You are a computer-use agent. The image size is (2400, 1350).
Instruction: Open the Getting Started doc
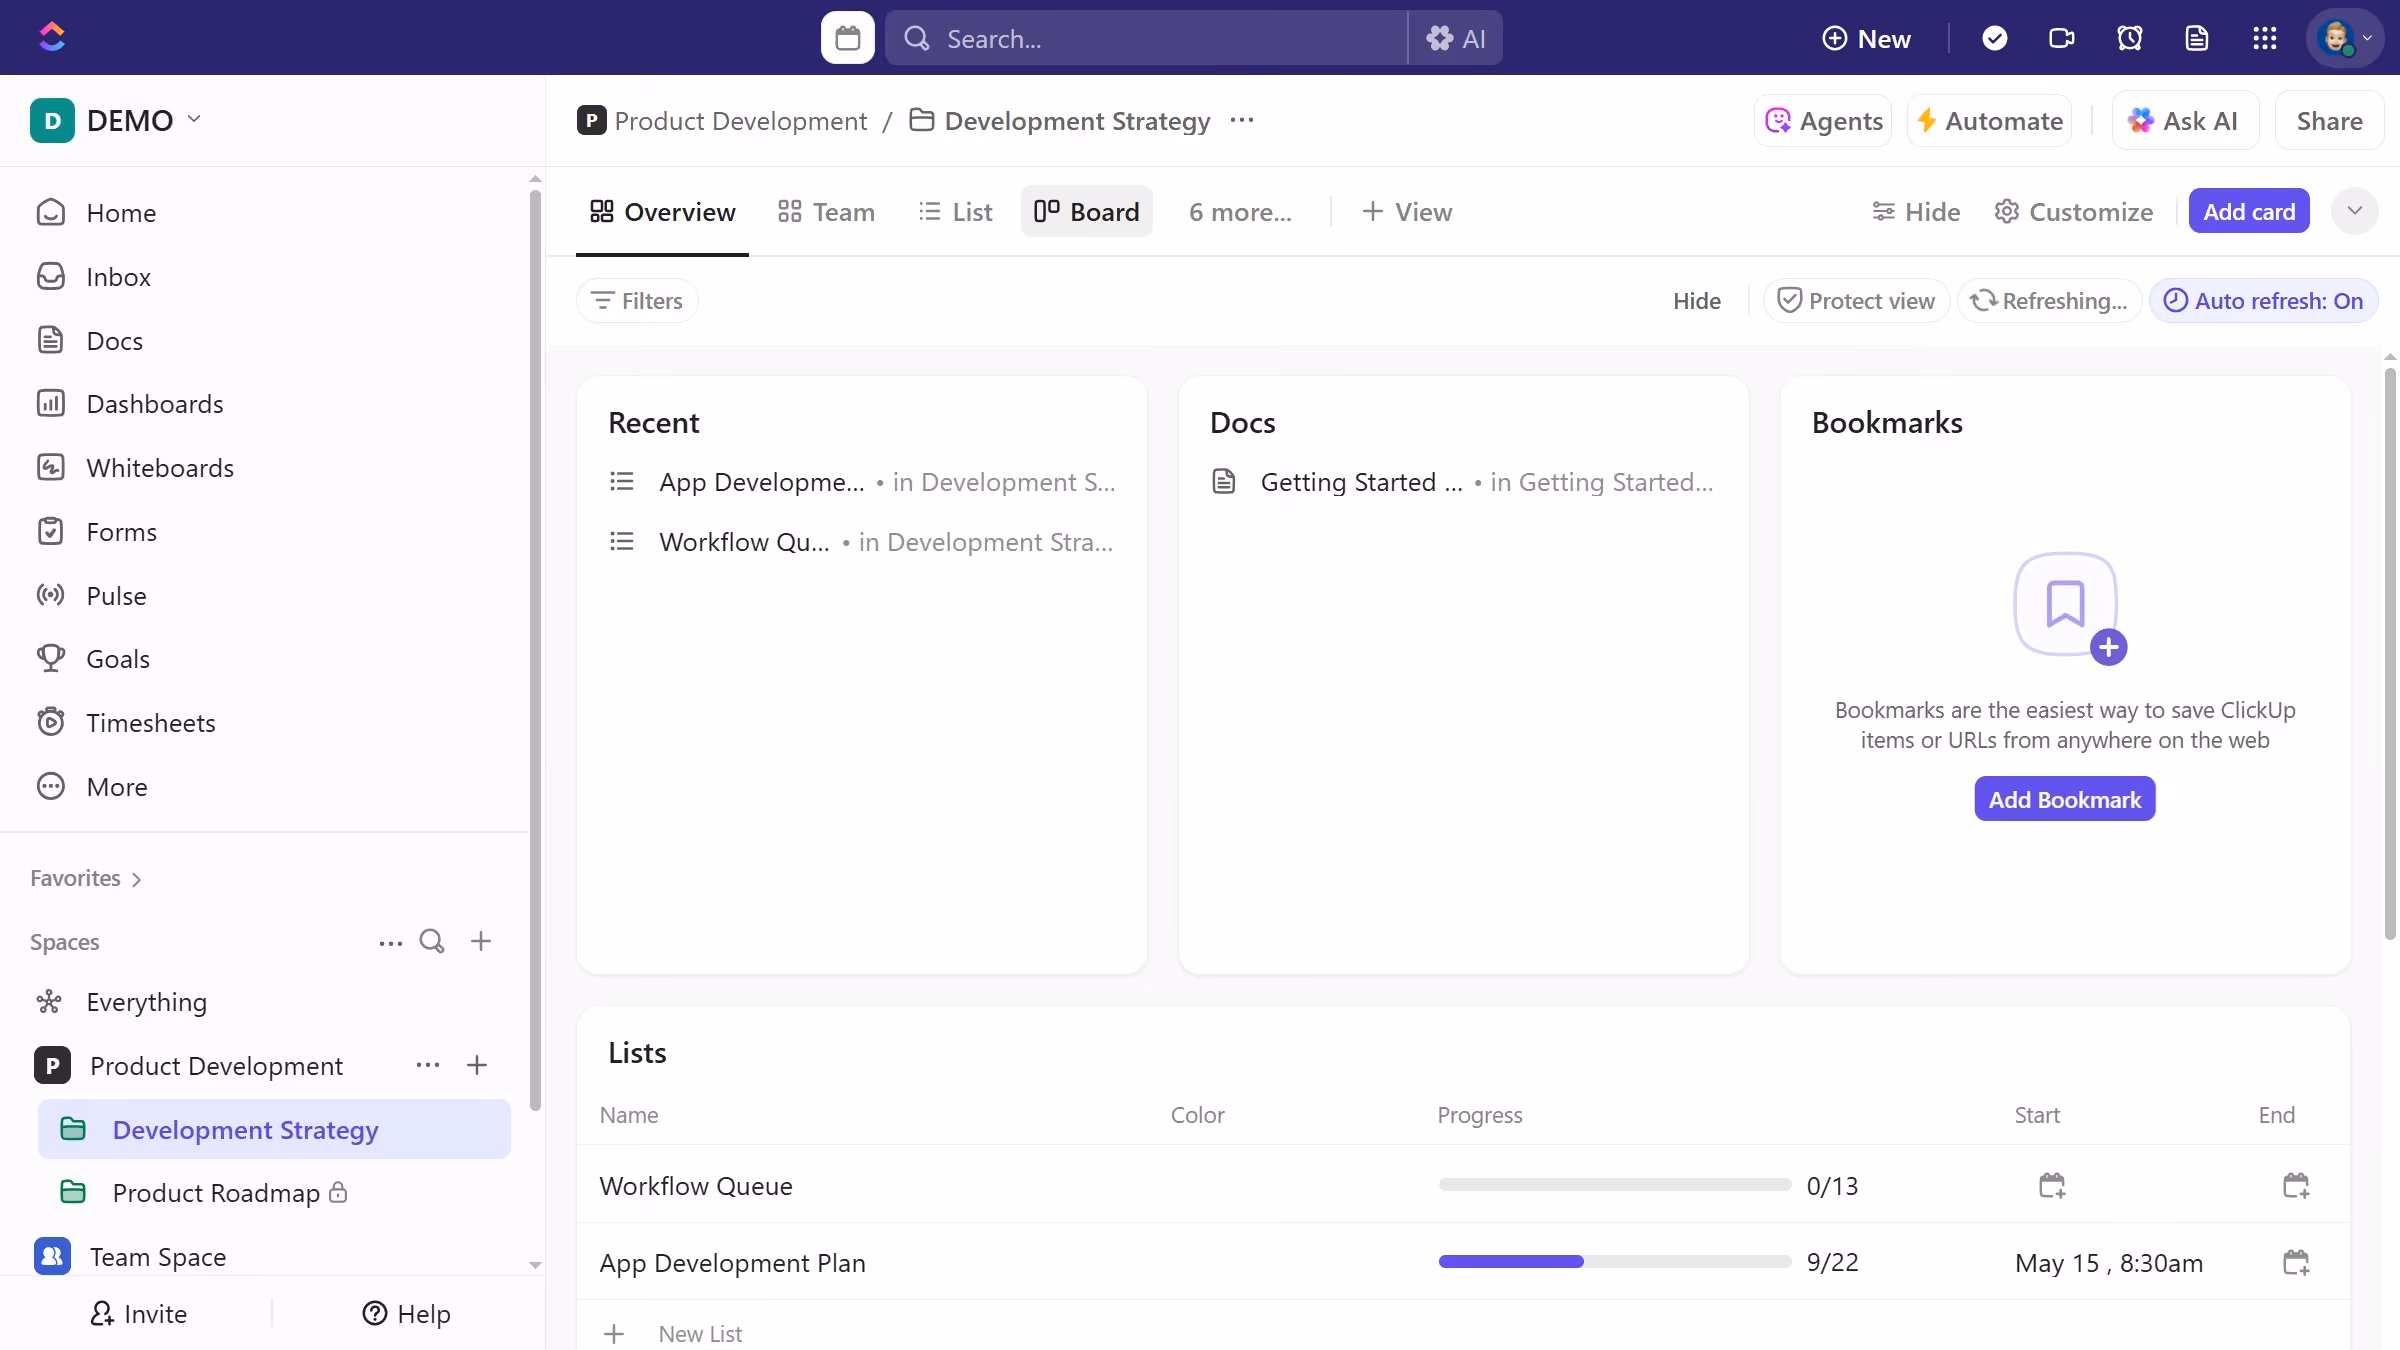point(1464,482)
